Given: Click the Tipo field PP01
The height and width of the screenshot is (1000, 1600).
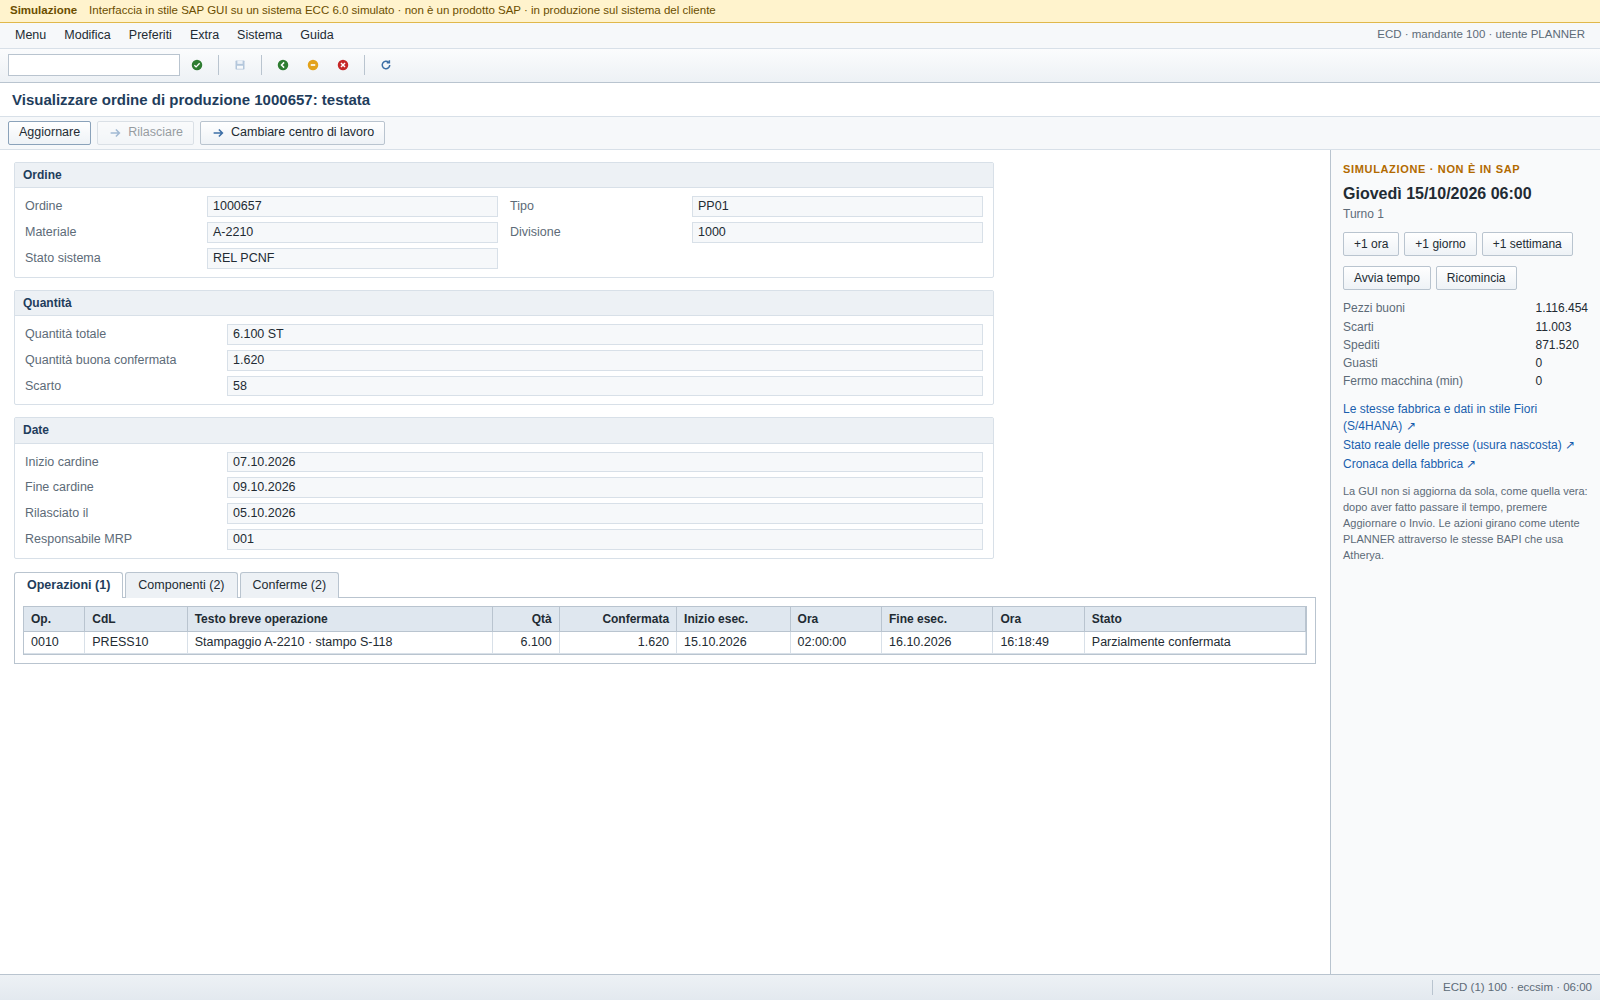Looking at the screenshot, I should (837, 206).
